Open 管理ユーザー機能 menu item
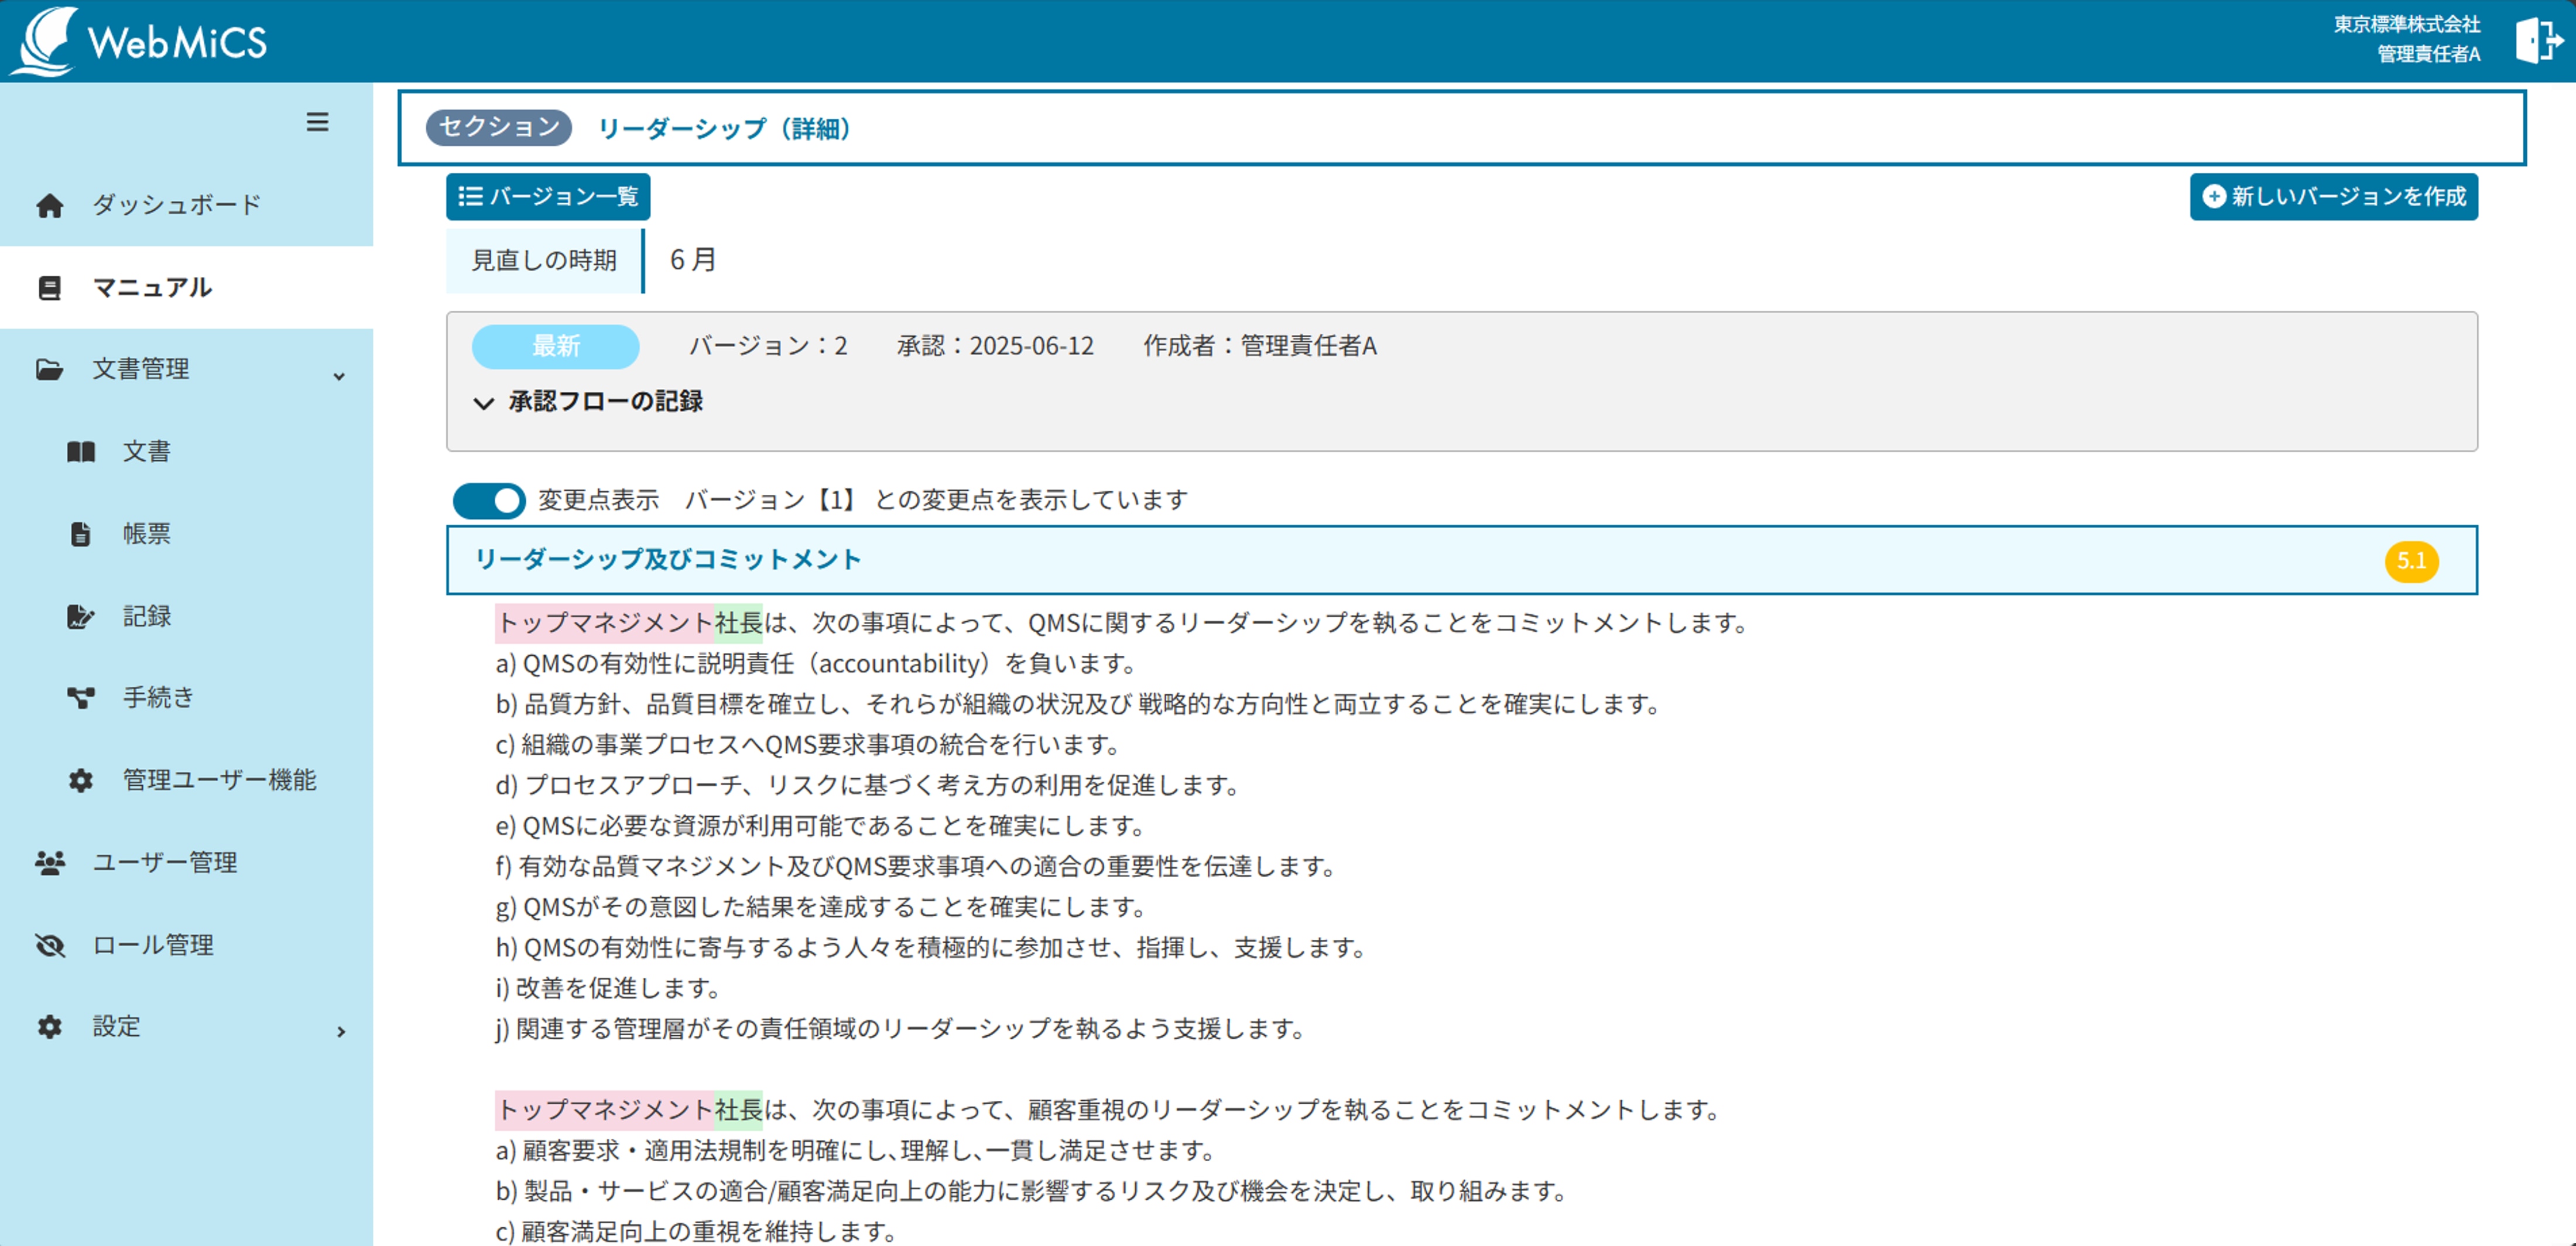This screenshot has width=2576, height=1246. click(219, 780)
